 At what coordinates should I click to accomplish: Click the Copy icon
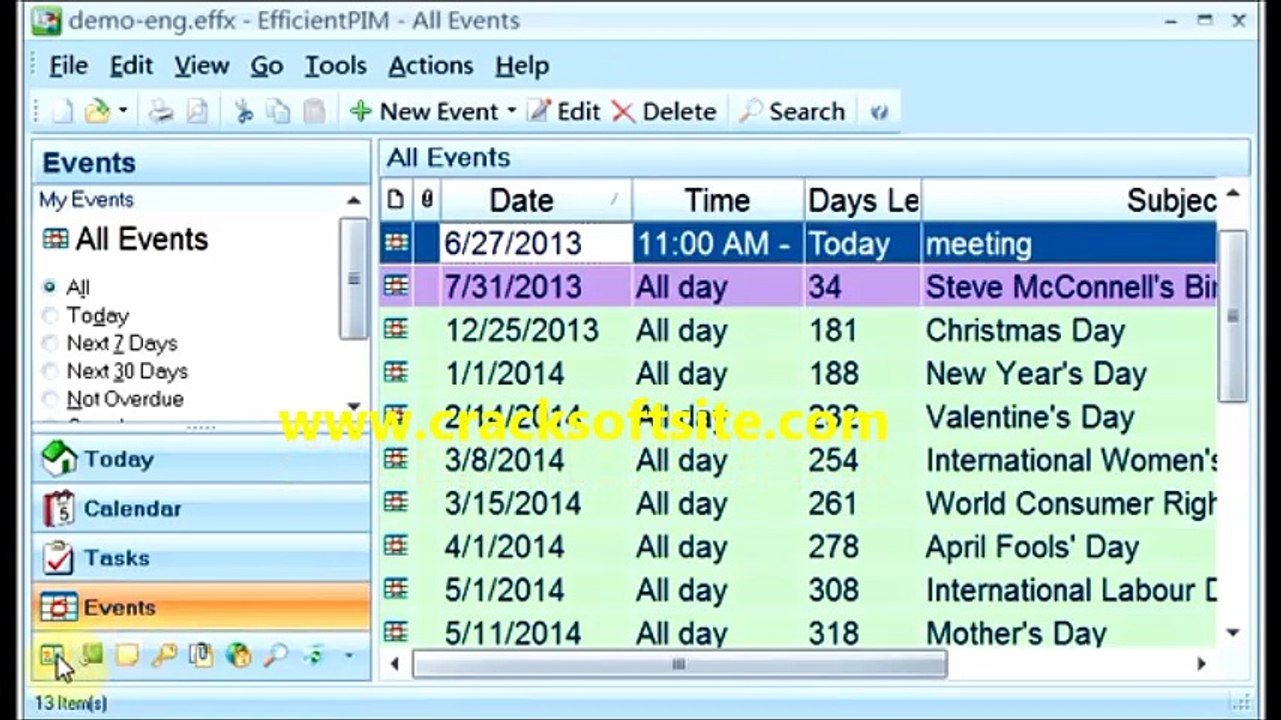(x=278, y=111)
